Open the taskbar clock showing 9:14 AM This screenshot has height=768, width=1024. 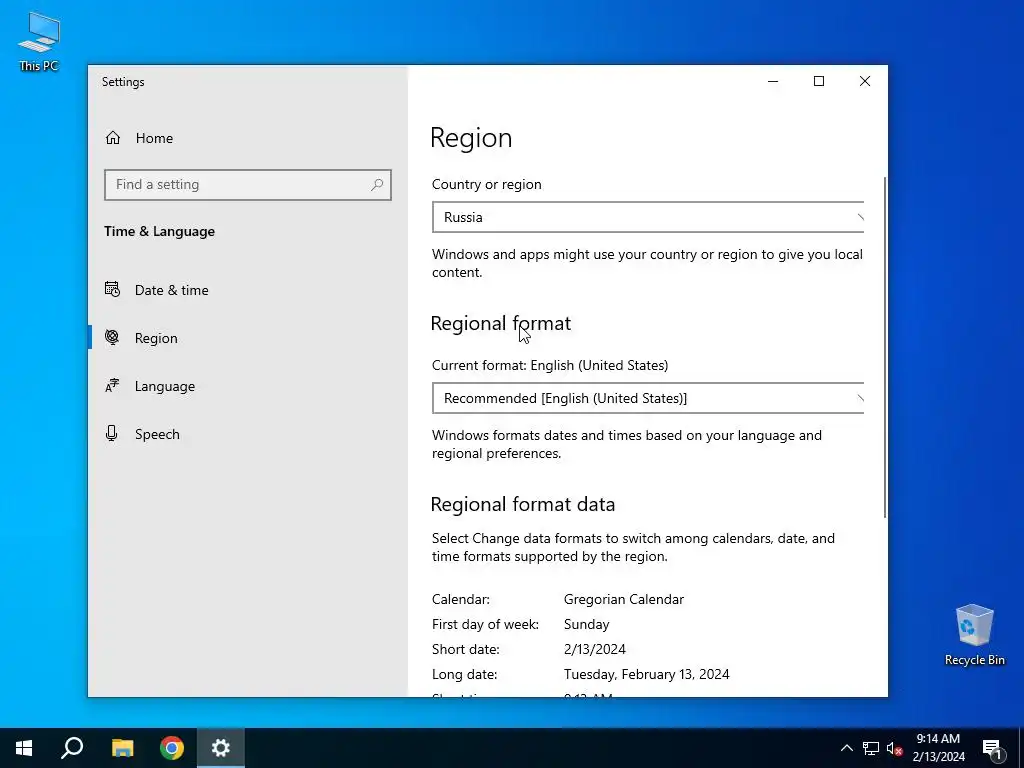938,748
